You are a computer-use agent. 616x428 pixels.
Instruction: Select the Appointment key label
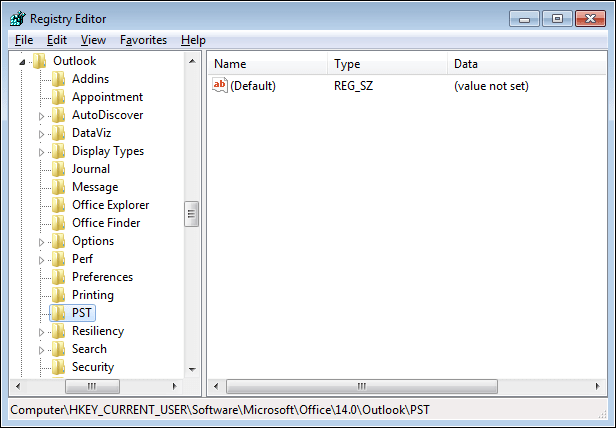pyautogui.click(x=107, y=97)
